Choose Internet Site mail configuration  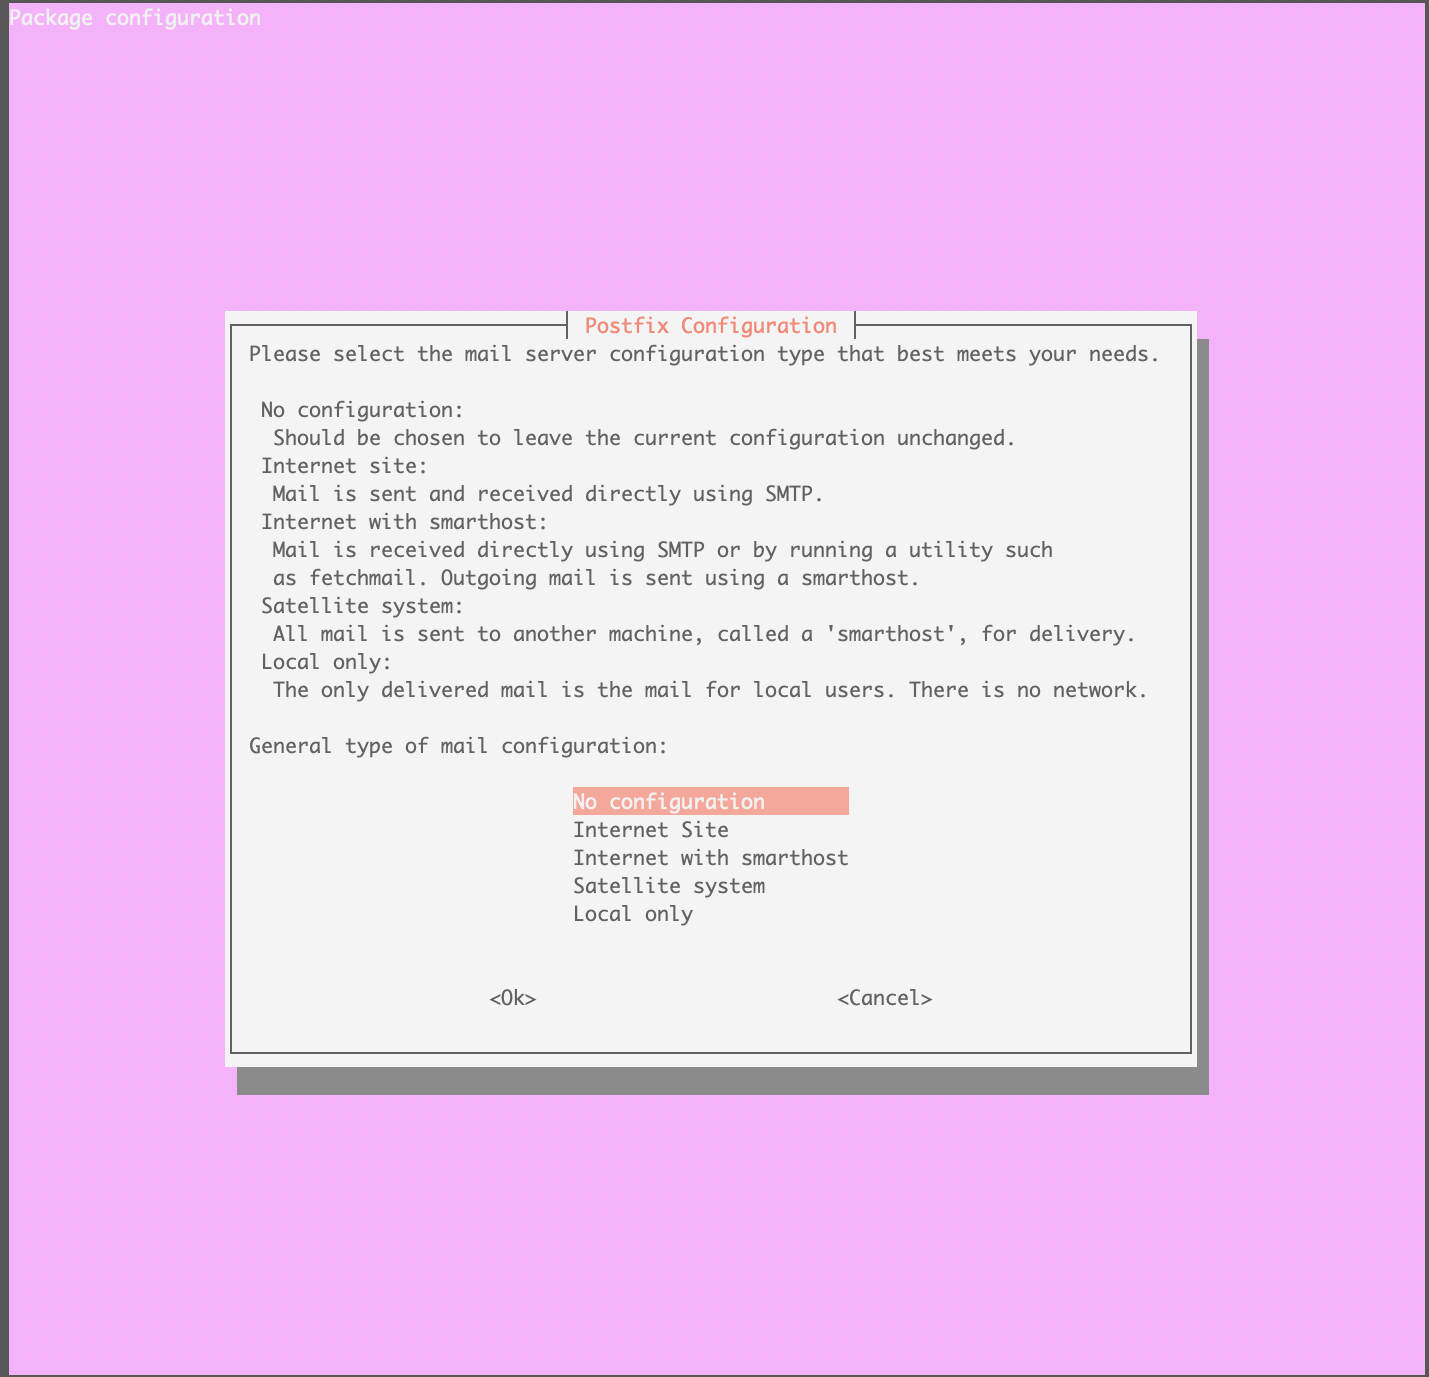pos(651,830)
